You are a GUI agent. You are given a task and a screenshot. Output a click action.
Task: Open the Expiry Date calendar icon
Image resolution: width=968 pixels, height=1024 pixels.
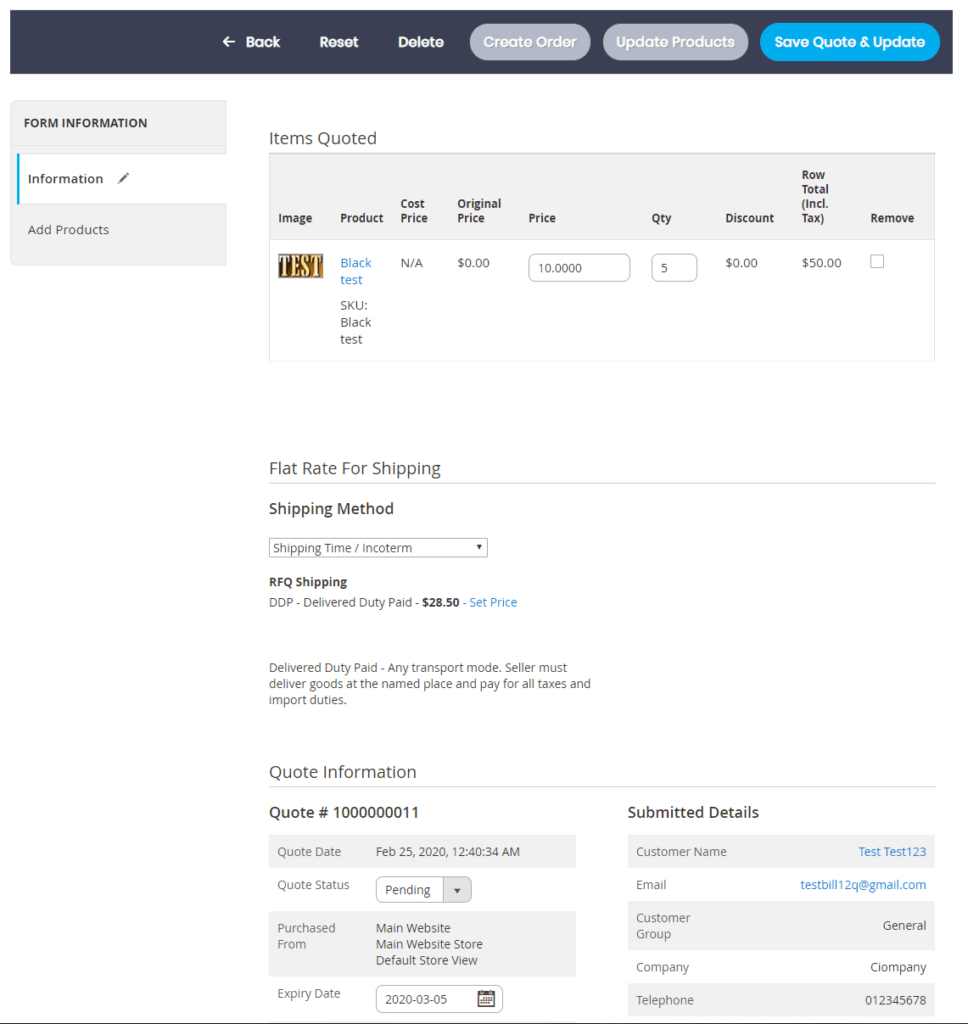(x=486, y=999)
